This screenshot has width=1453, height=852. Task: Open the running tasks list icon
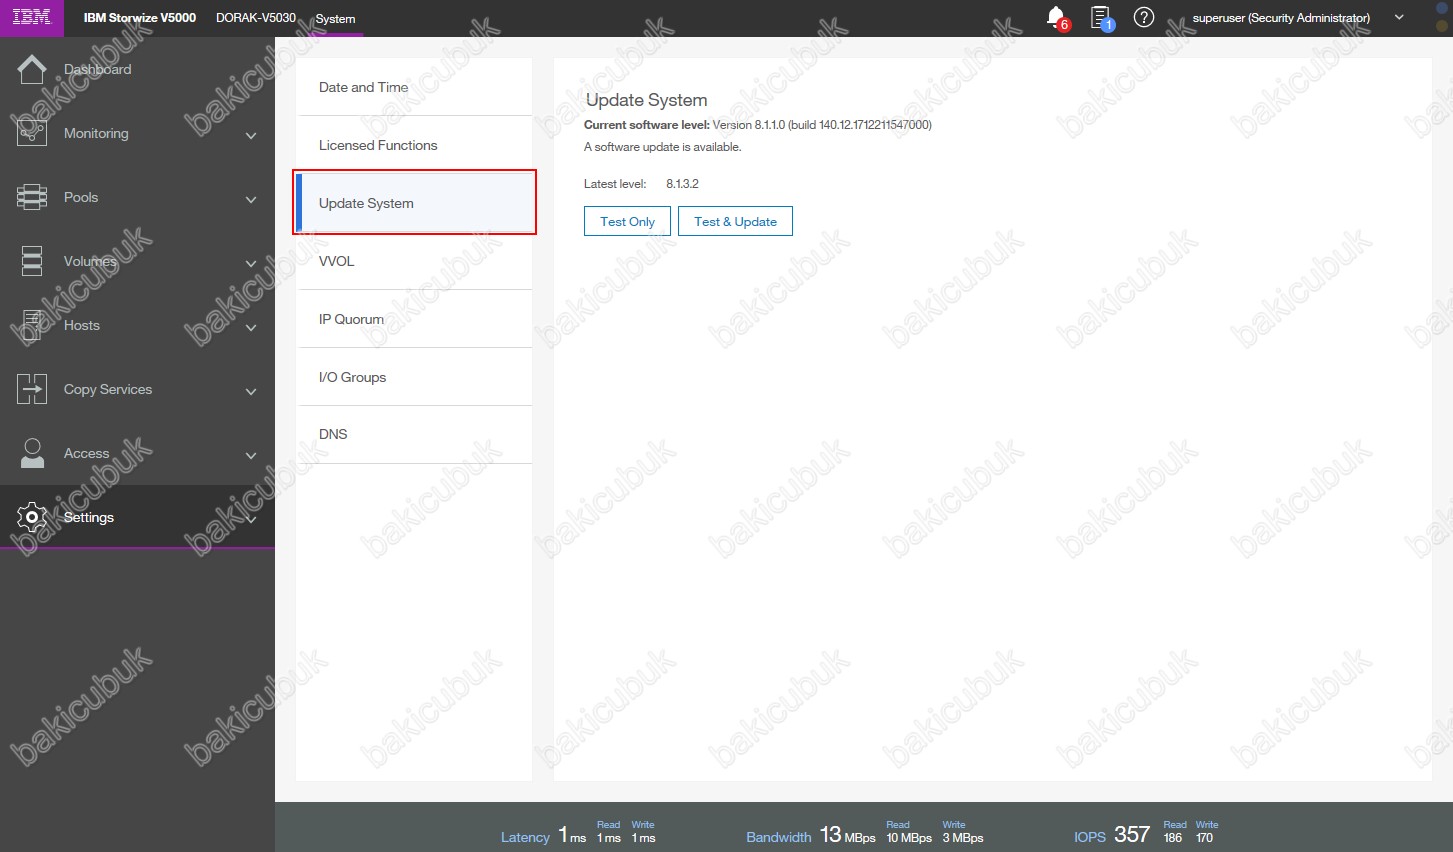pyautogui.click(x=1101, y=17)
